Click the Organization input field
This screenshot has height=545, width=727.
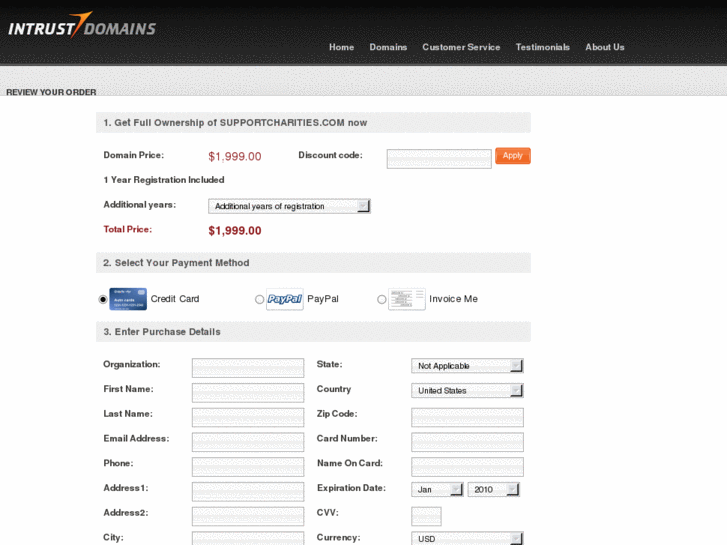(x=248, y=368)
